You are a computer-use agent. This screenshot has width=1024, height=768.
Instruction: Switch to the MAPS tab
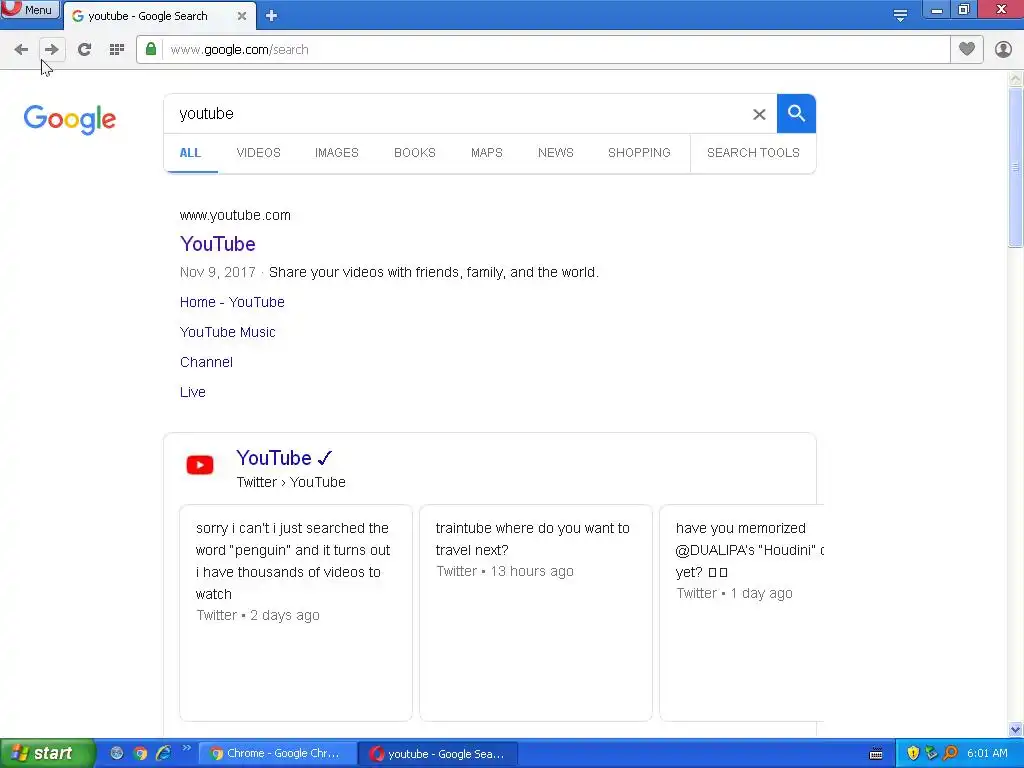(487, 153)
